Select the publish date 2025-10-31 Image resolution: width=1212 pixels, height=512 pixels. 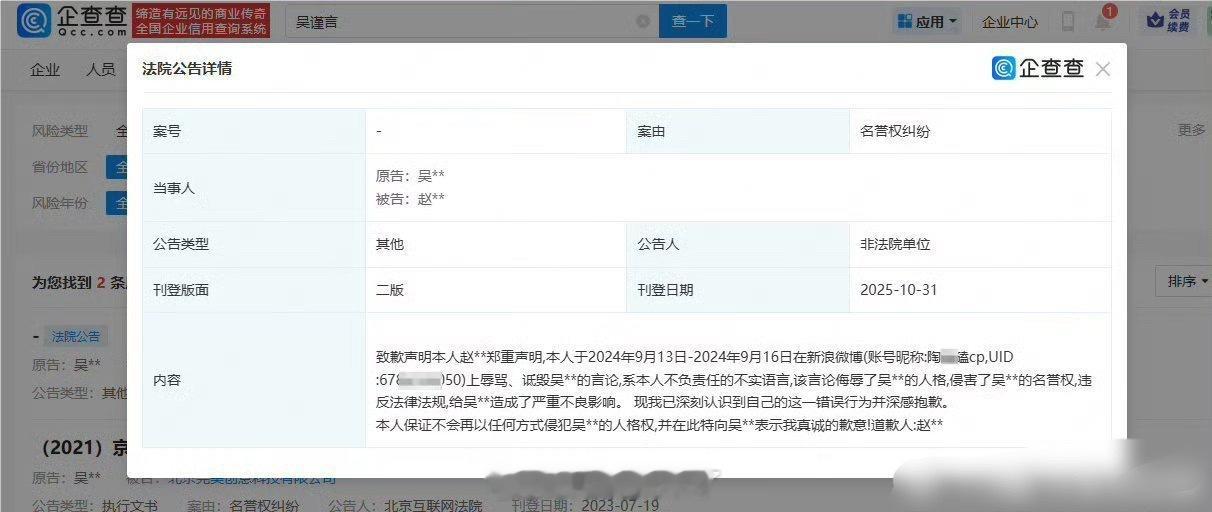(x=898, y=290)
